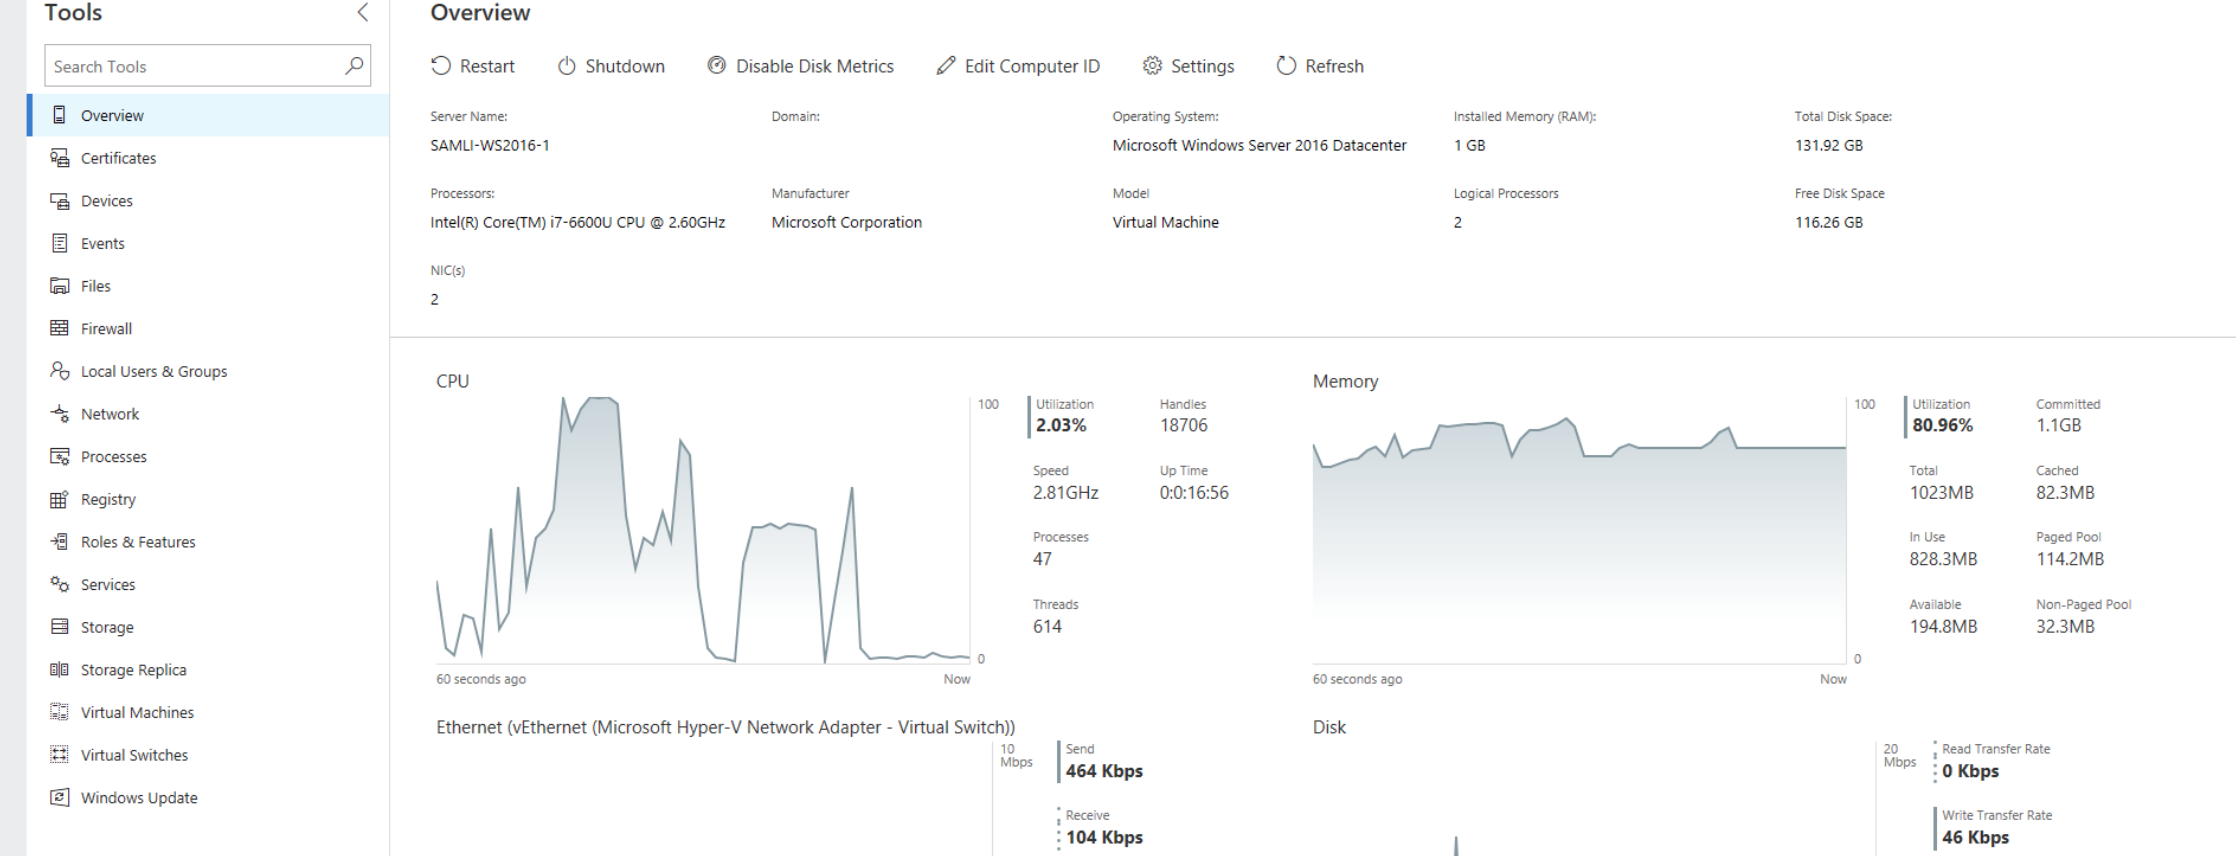
Task: Click the Refresh button label
Action: [1334, 66]
